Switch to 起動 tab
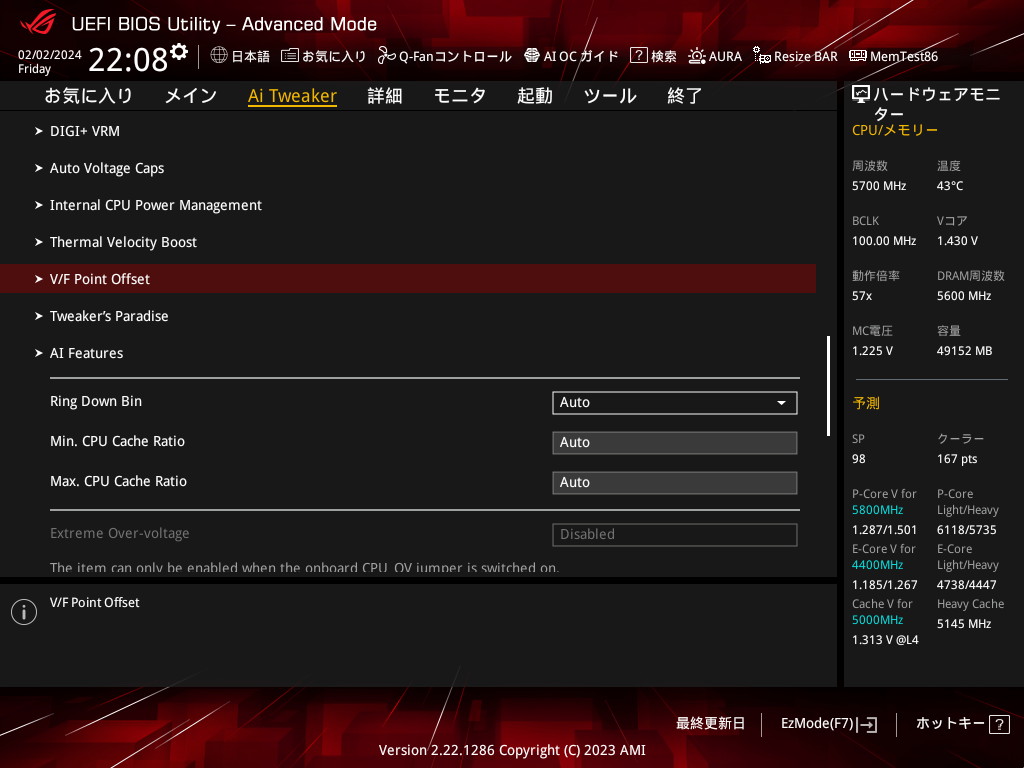 [x=535, y=96]
